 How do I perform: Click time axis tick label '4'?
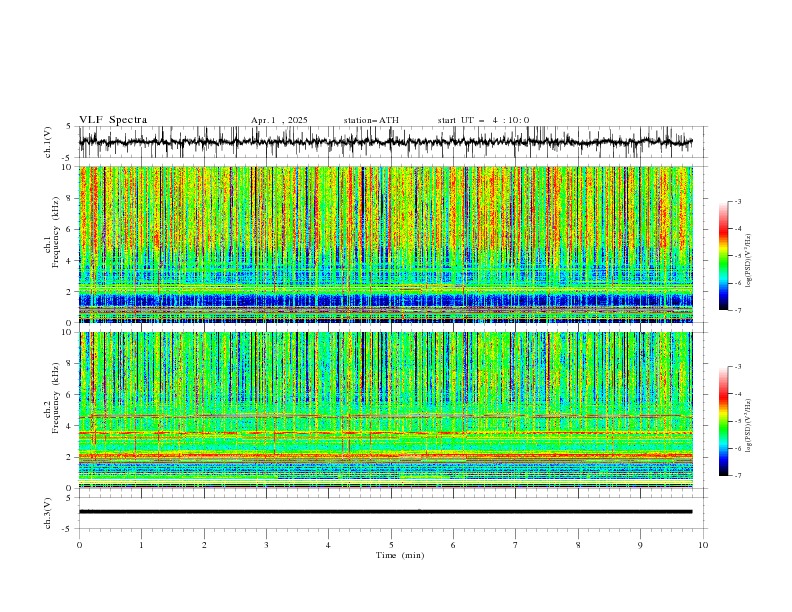328,545
